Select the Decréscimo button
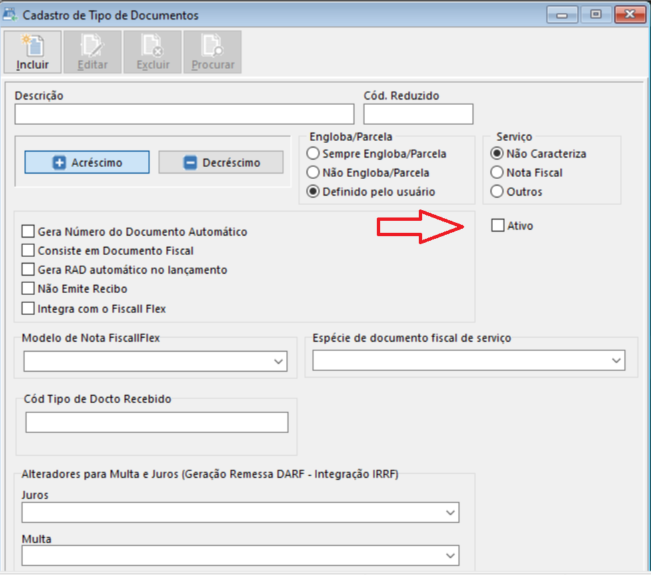Image resolution: width=651 pixels, height=575 pixels. point(221,162)
